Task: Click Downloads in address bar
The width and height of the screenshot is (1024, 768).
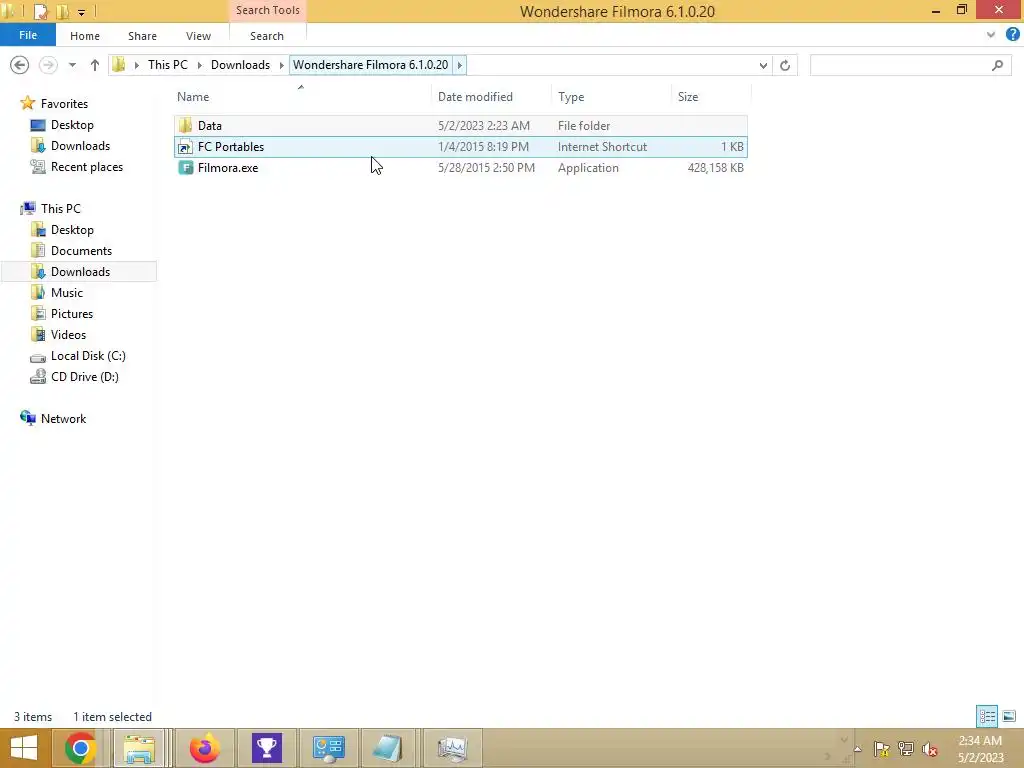Action: [240, 65]
